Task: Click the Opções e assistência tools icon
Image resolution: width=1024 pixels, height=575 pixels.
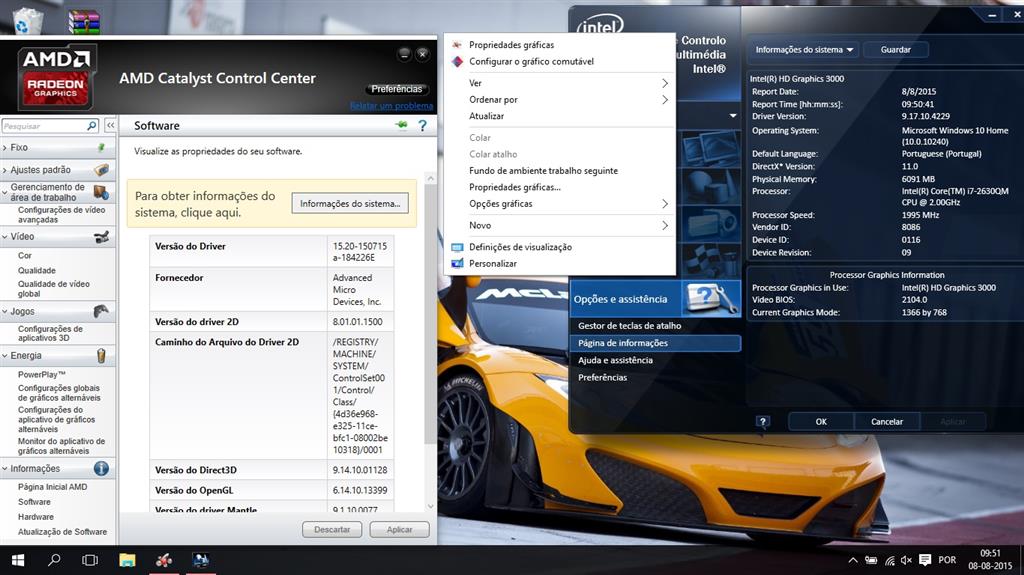Action: click(711, 299)
